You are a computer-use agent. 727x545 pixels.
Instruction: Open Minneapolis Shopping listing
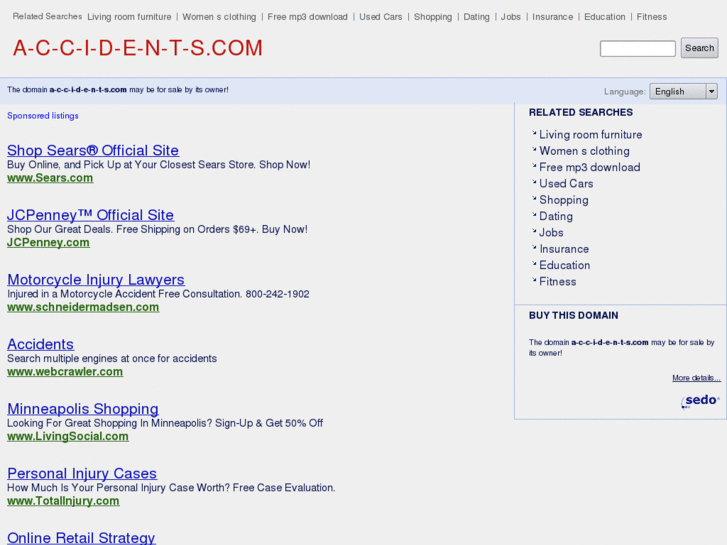83,409
